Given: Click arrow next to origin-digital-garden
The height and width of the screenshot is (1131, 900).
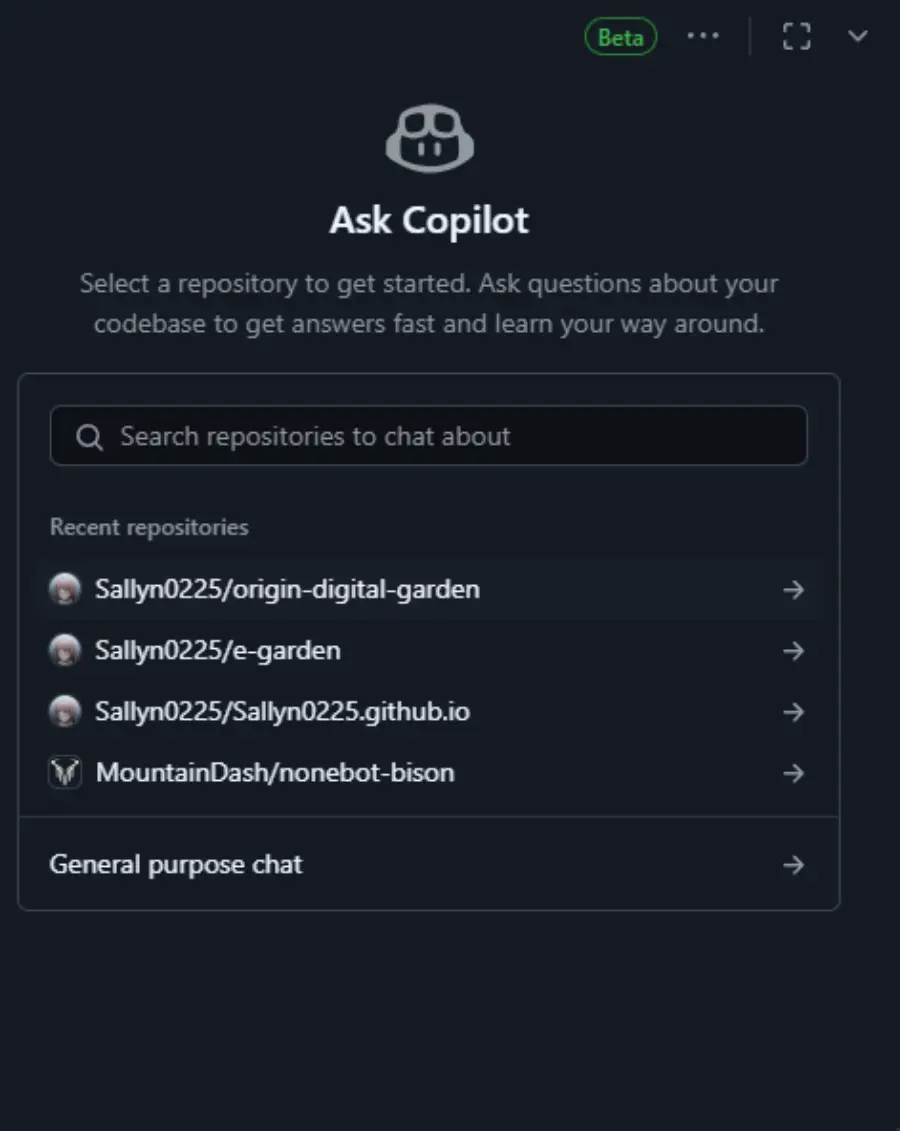Looking at the screenshot, I should pyautogui.click(x=793, y=590).
